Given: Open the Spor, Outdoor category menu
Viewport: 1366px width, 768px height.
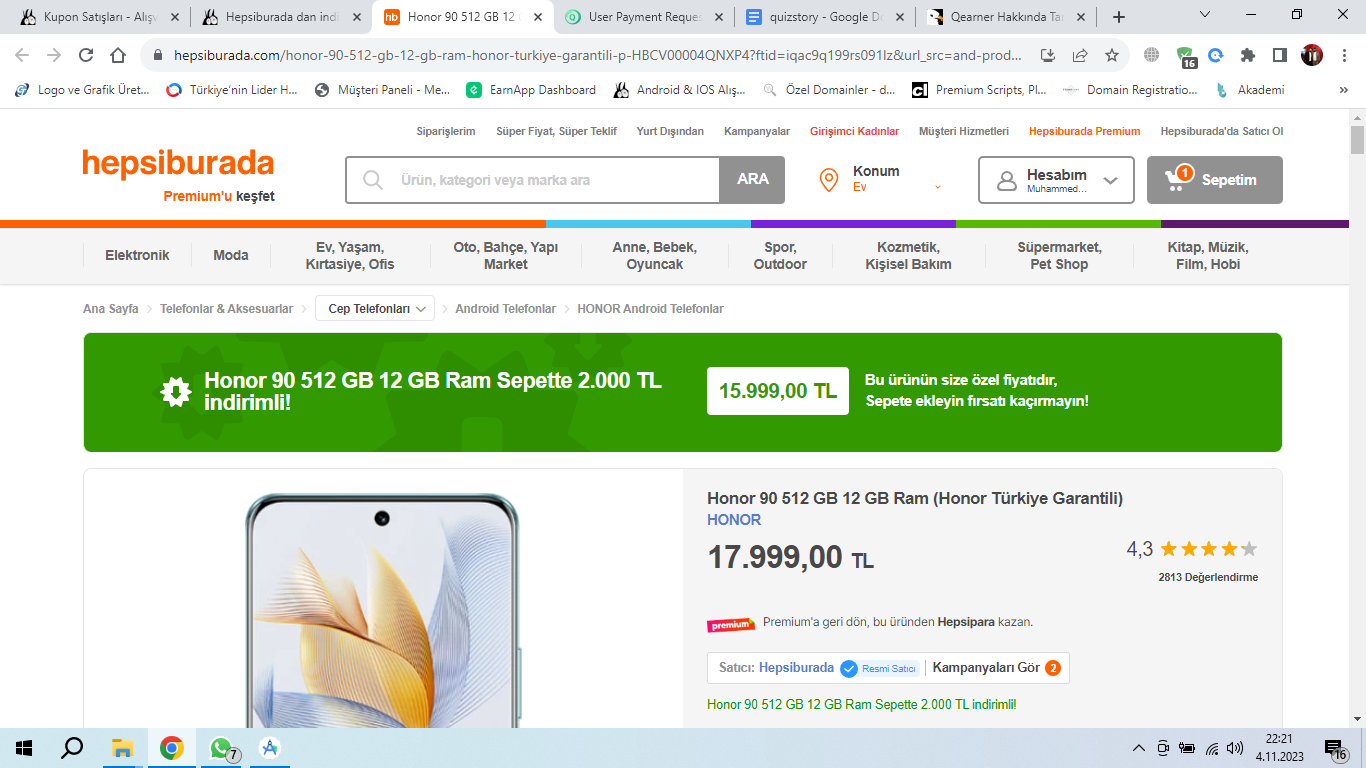Looking at the screenshot, I should 780,255.
